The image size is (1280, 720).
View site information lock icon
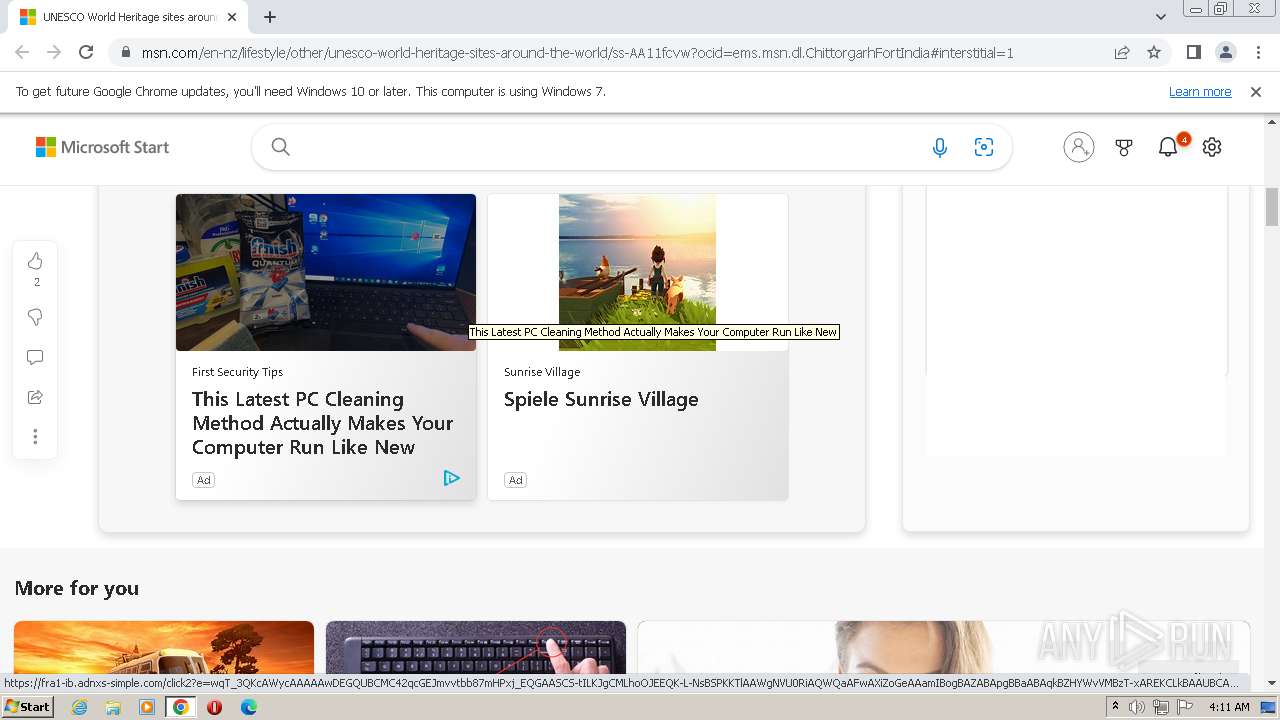(125, 52)
